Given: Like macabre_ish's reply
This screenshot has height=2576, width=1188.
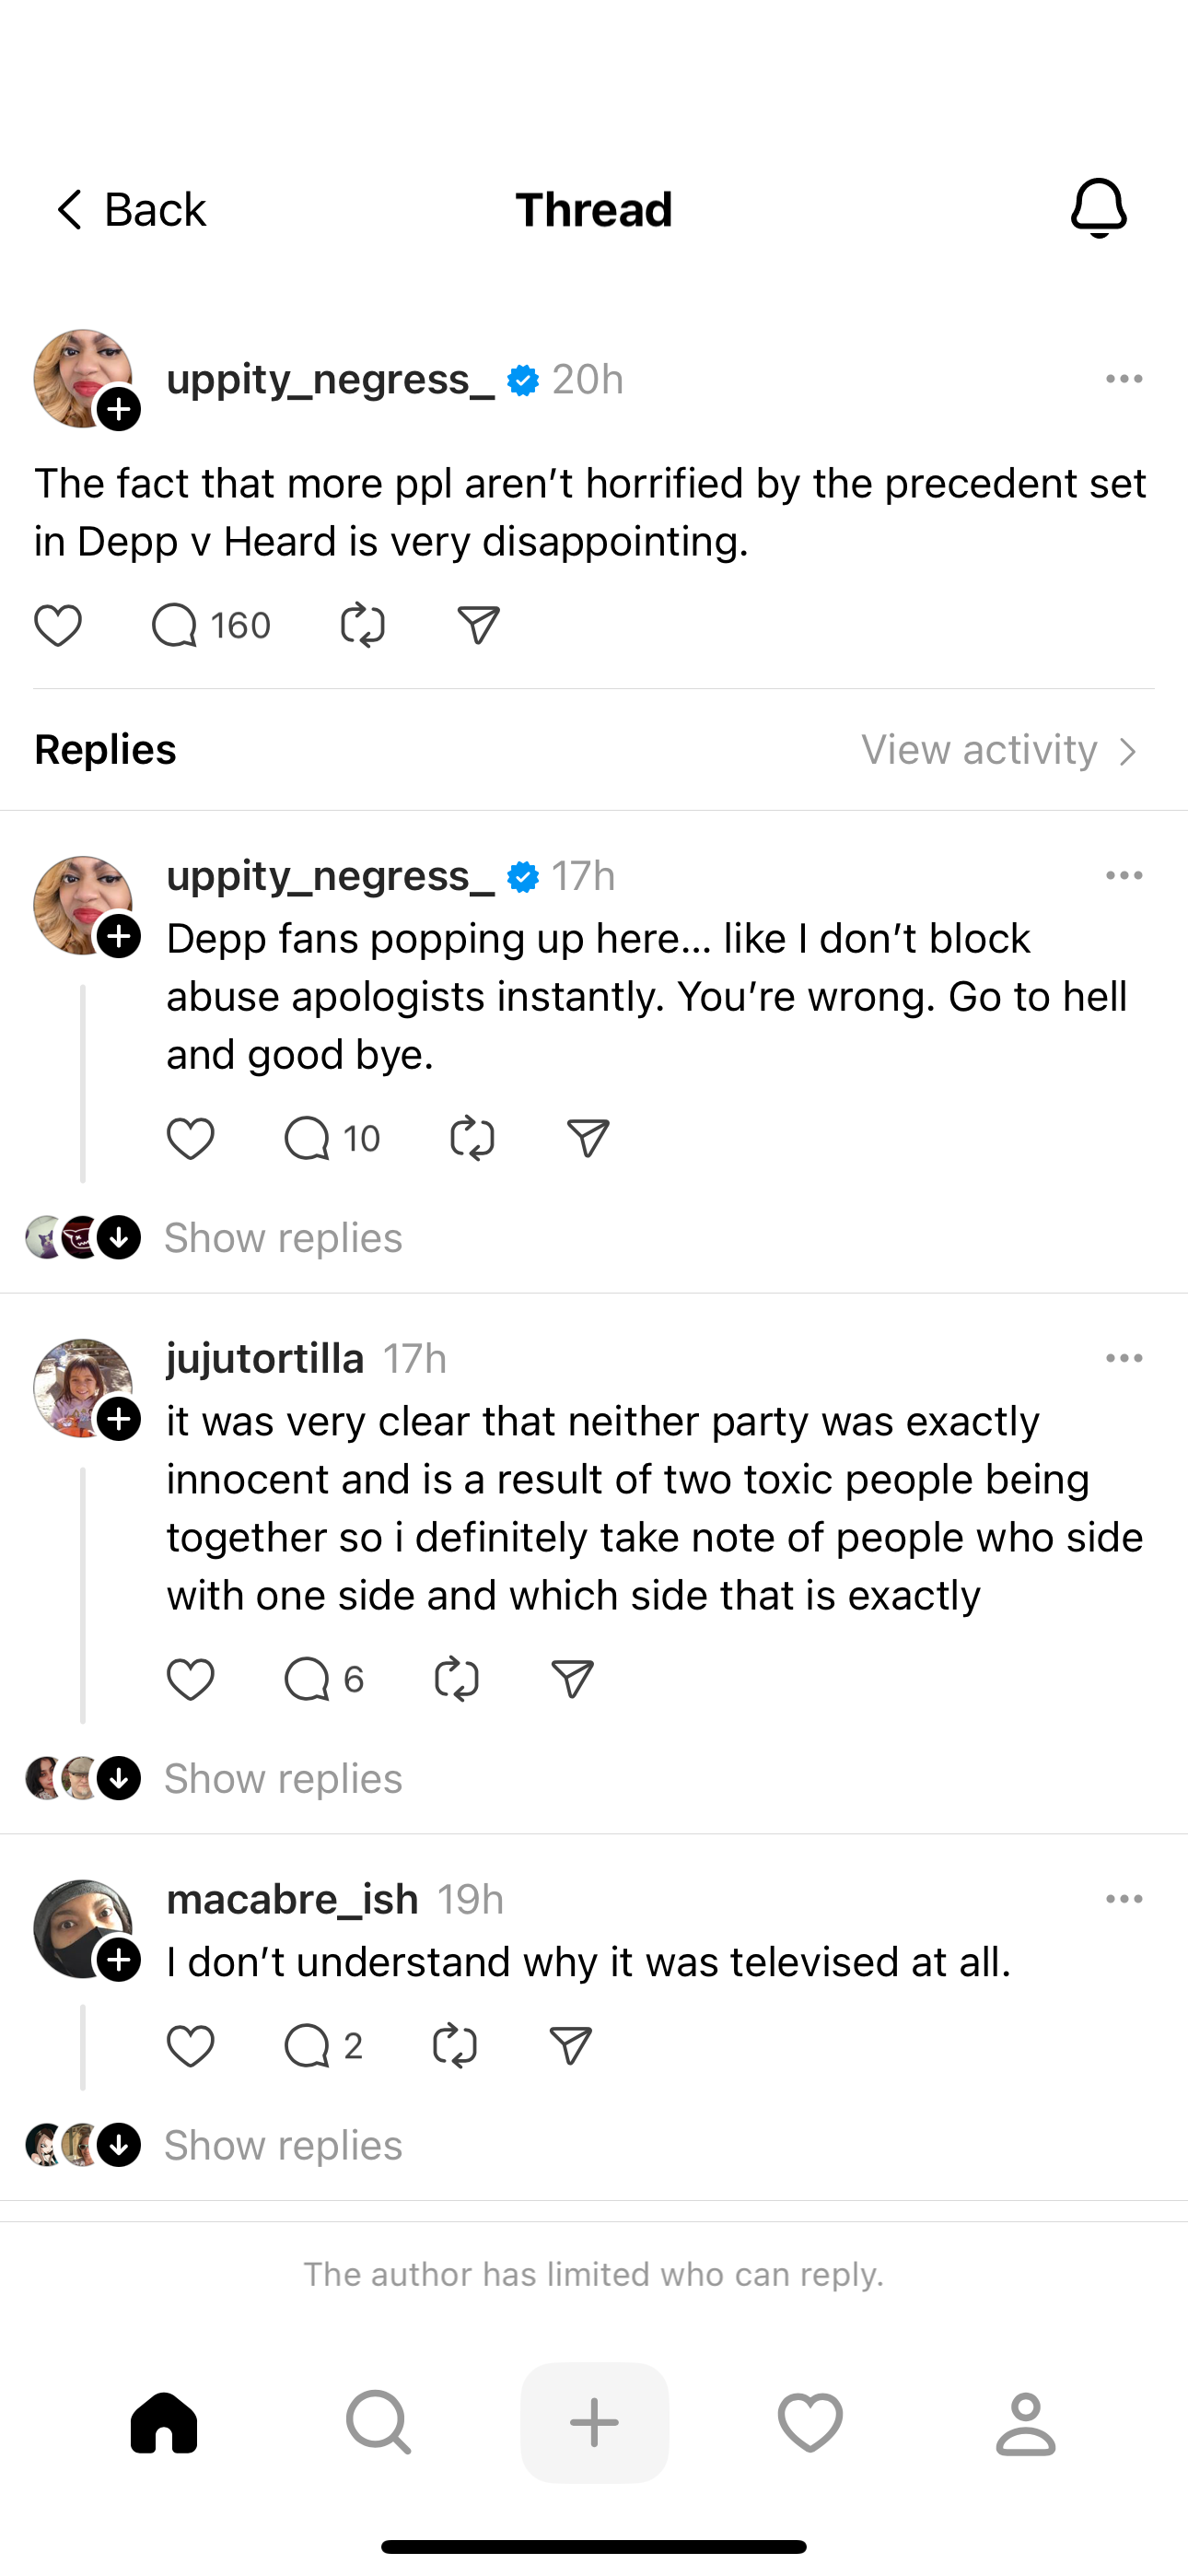Looking at the screenshot, I should [x=190, y=2046].
